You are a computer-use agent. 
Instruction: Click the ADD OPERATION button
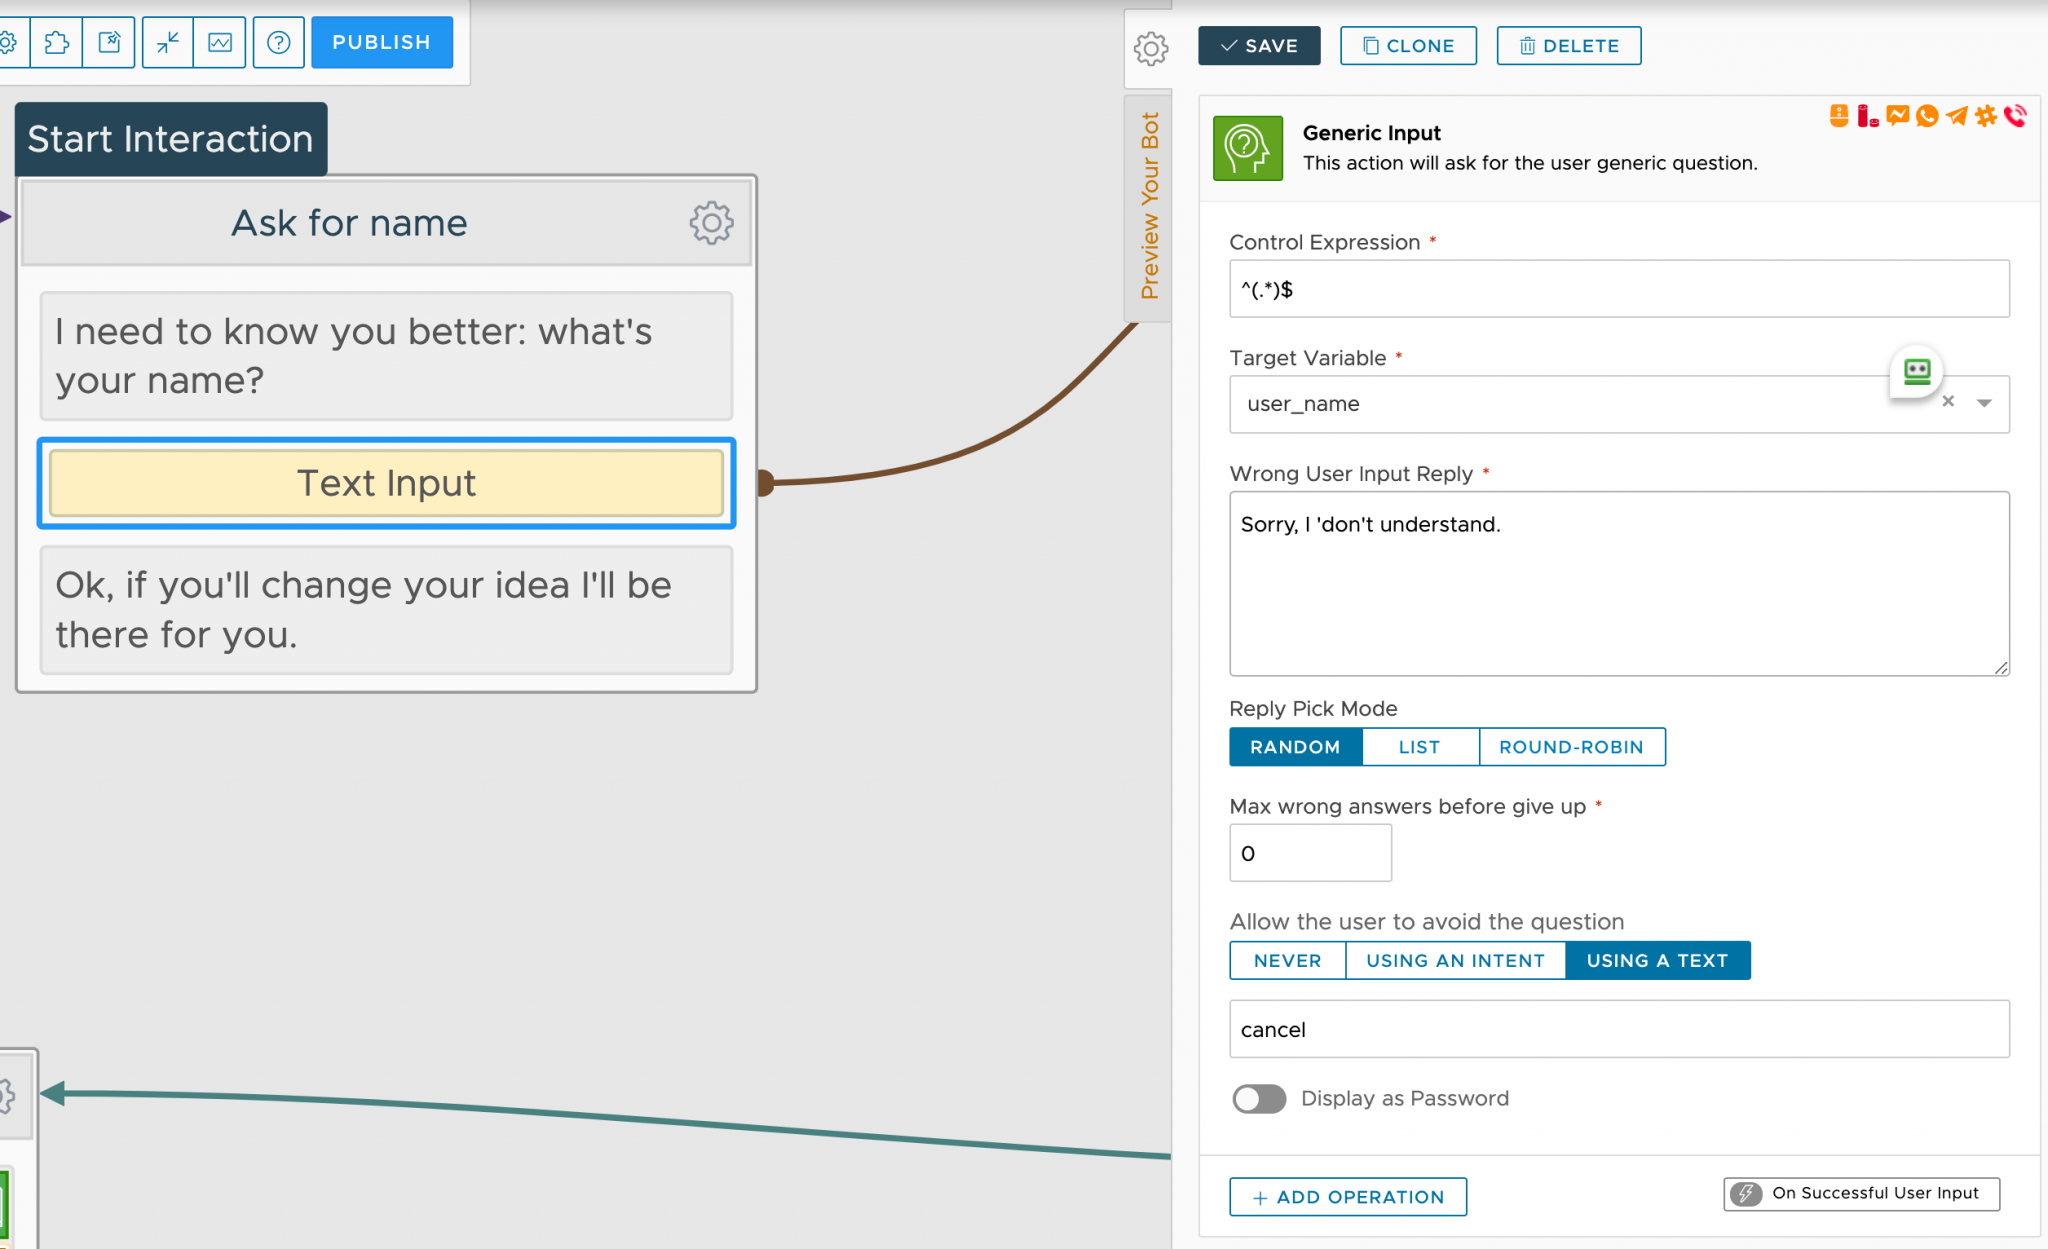click(1348, 1197)
